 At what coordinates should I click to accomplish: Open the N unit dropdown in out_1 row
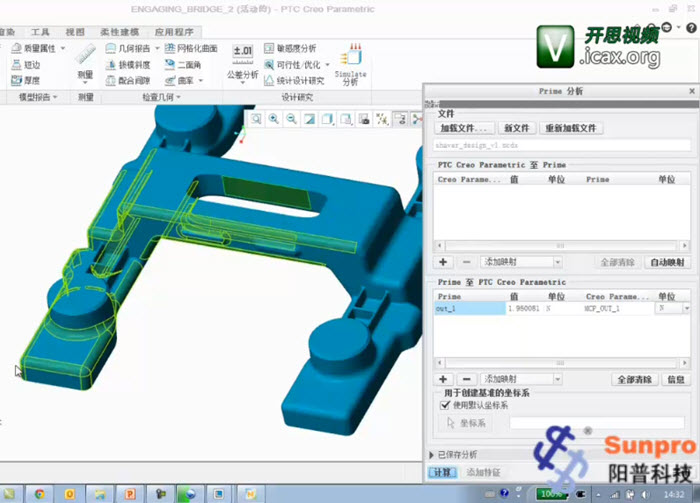point(687,308)
